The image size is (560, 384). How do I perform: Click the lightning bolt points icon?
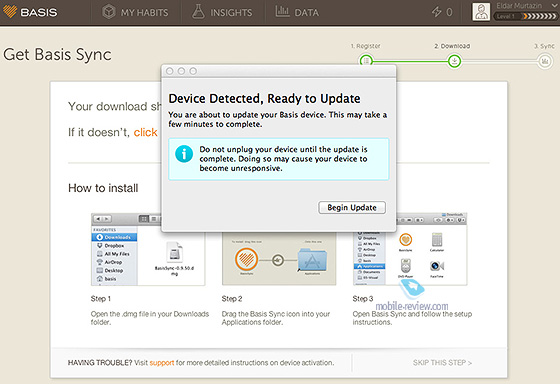click(436, 12)
